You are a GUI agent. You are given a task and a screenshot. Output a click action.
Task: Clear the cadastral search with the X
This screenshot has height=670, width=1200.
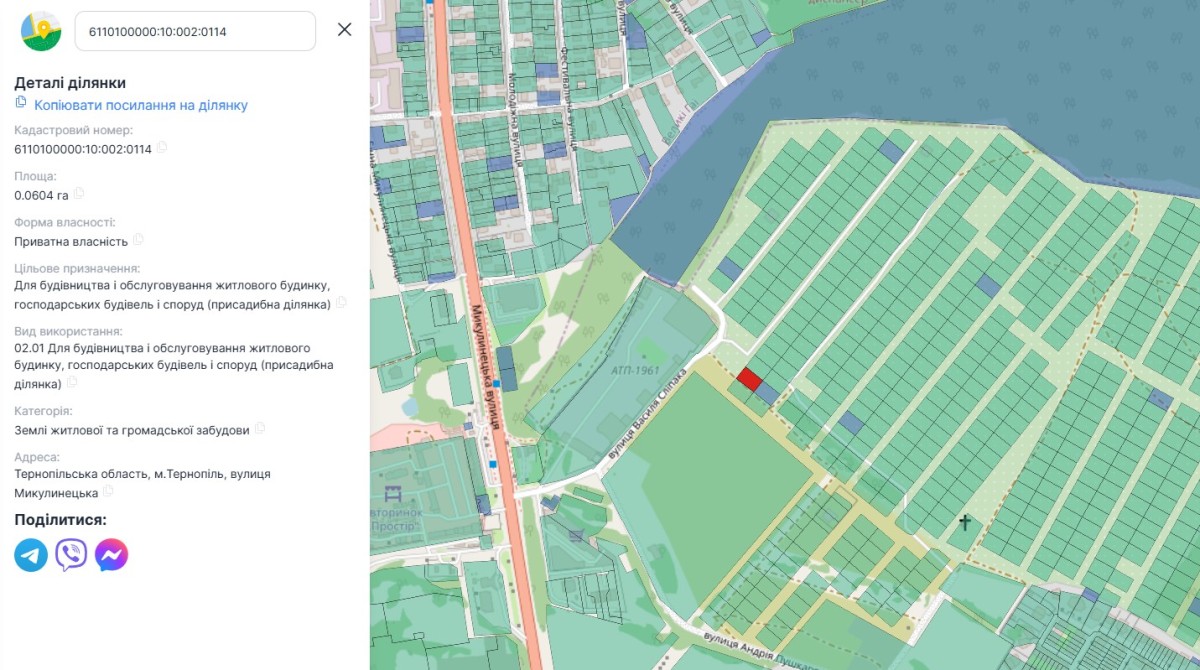(345, 30)
